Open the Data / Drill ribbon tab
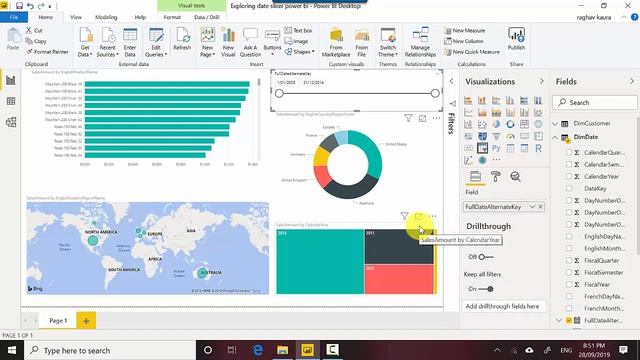This screenshot has width=640, height=360. [207, 17]
